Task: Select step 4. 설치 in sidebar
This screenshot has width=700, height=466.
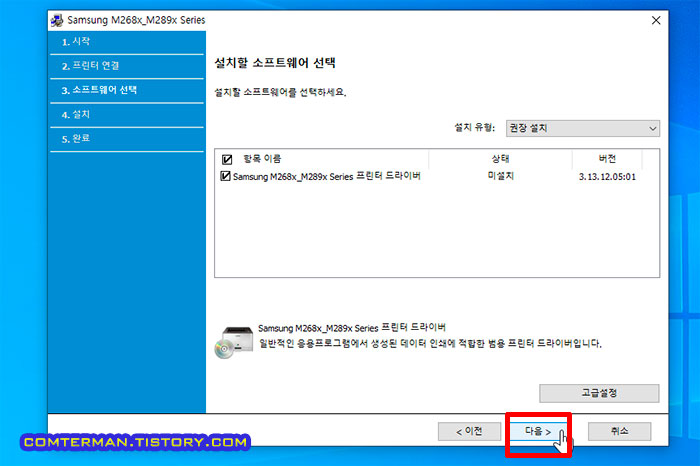Action: point(127,115)
